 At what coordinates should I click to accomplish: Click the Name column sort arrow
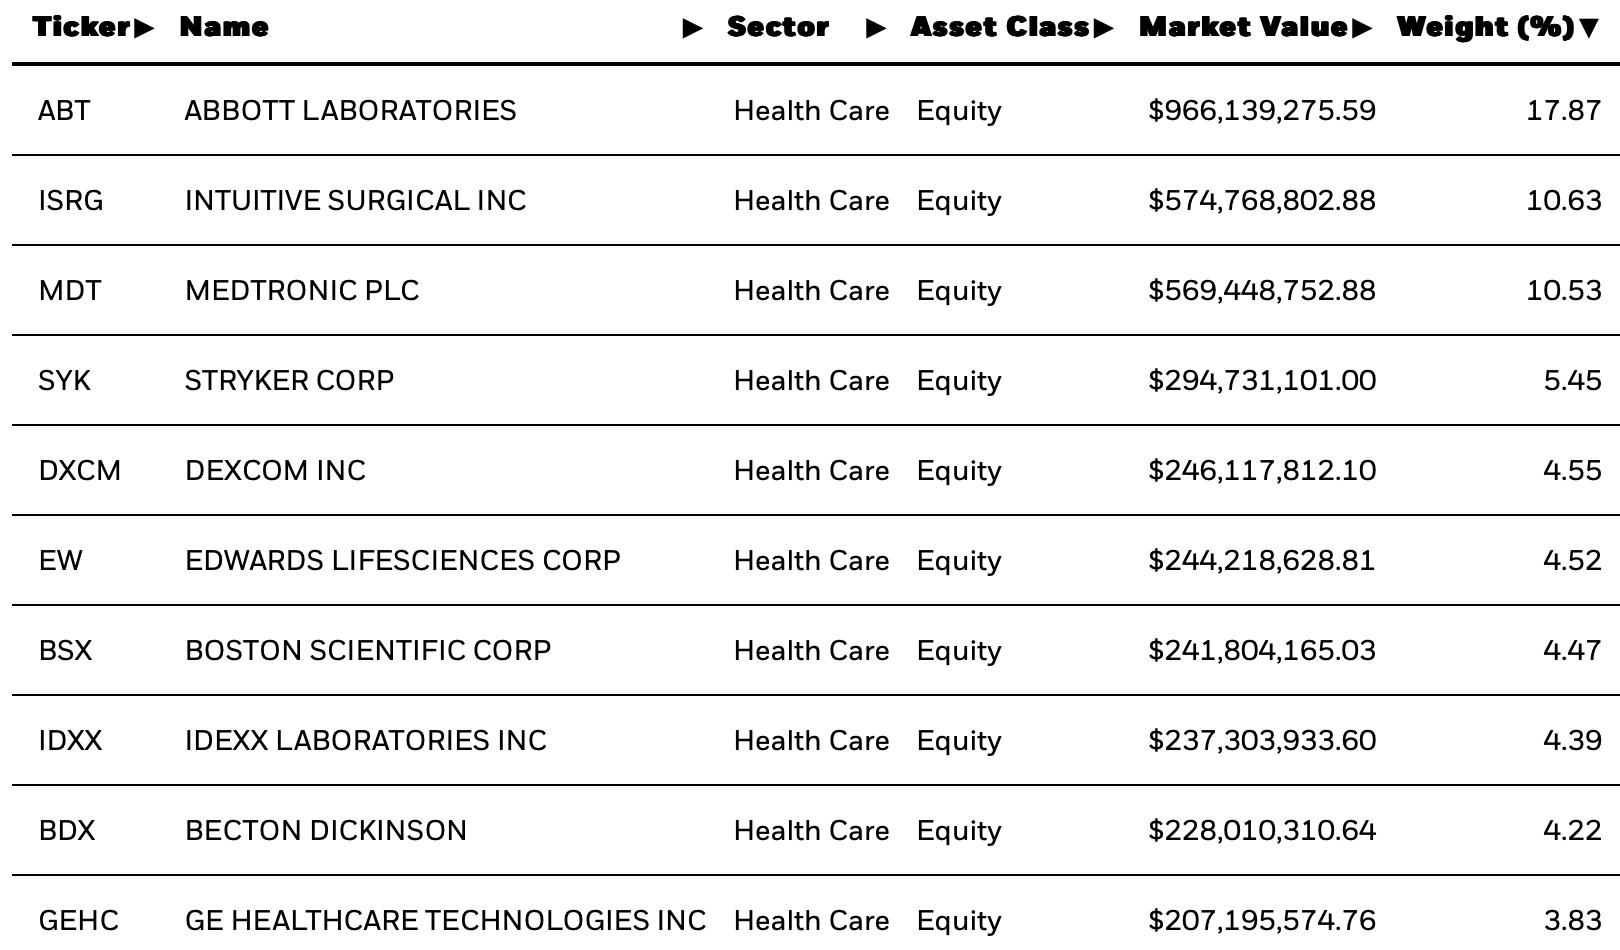[x=692, y=29]
